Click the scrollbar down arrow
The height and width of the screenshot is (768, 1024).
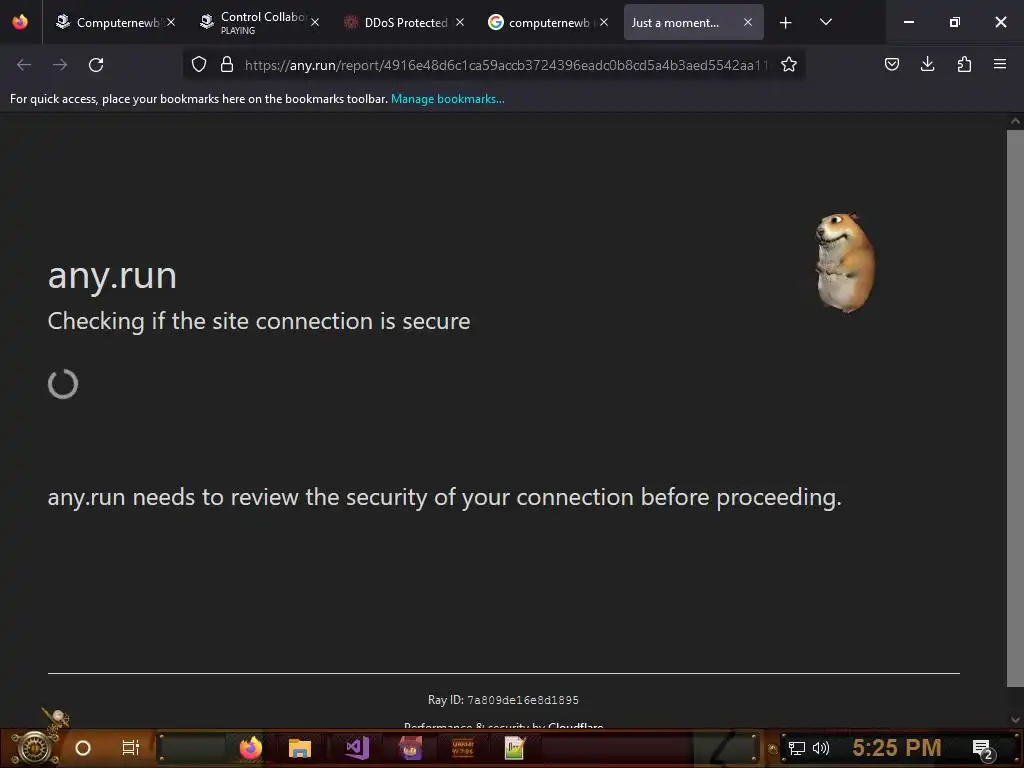pos(1015,720)
